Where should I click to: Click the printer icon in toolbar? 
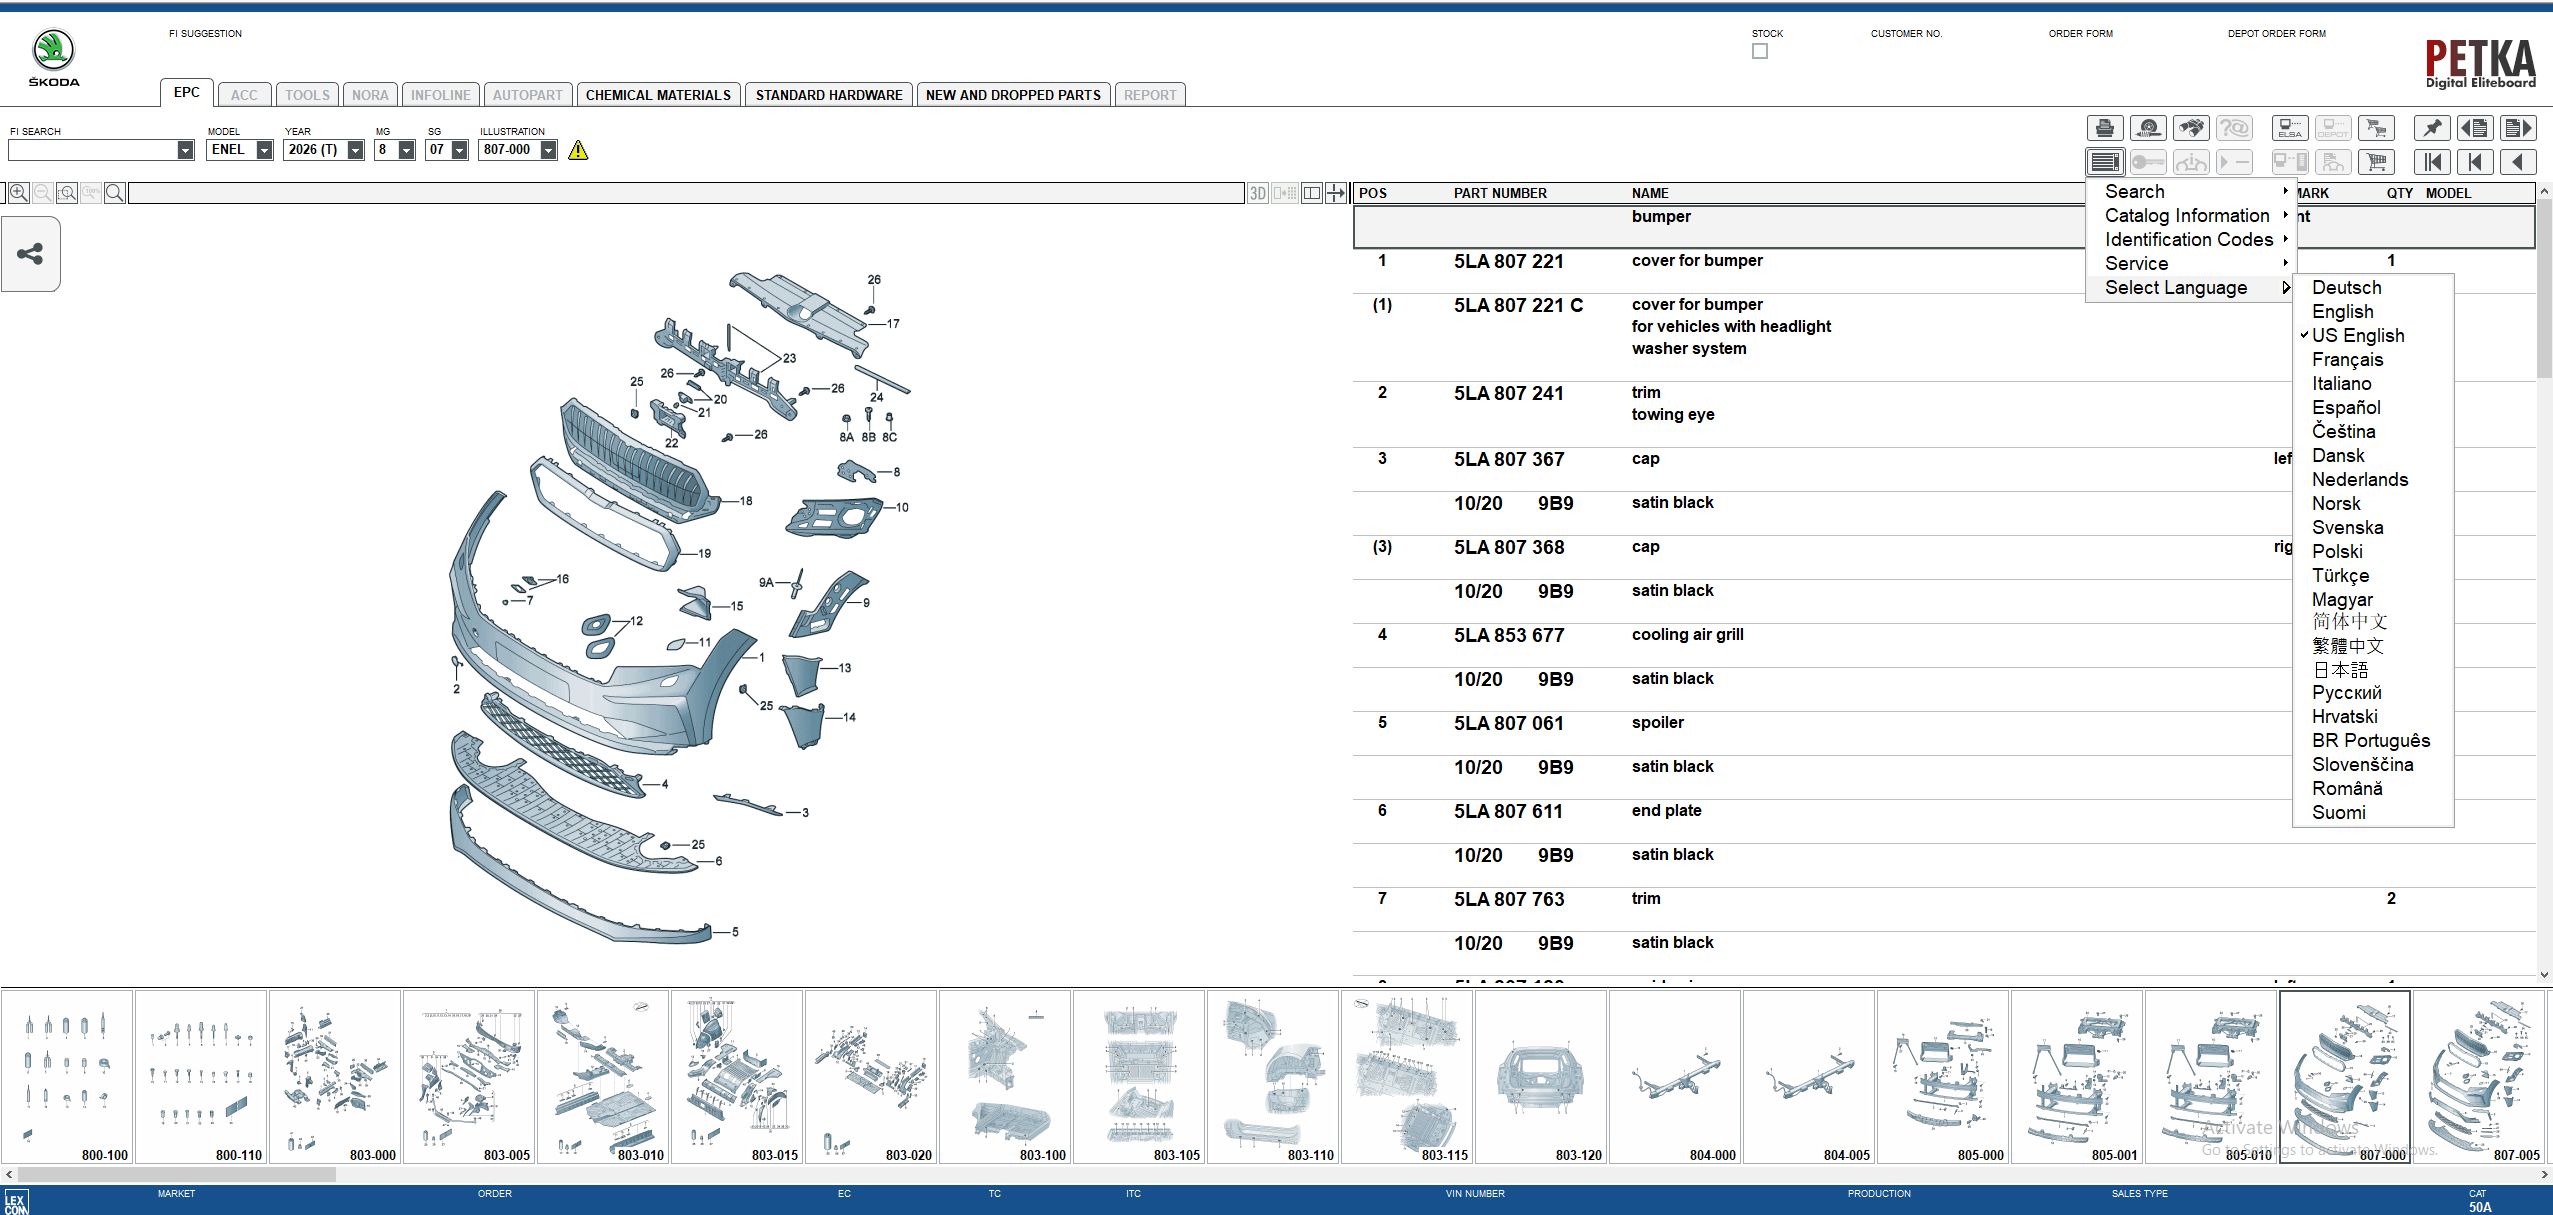(2104, 128)
